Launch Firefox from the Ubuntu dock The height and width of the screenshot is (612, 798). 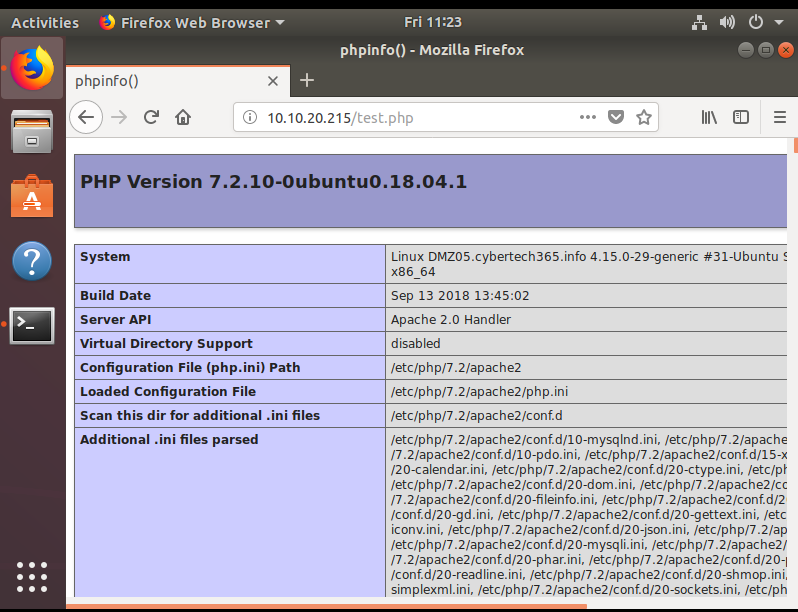tap(32, 68)
